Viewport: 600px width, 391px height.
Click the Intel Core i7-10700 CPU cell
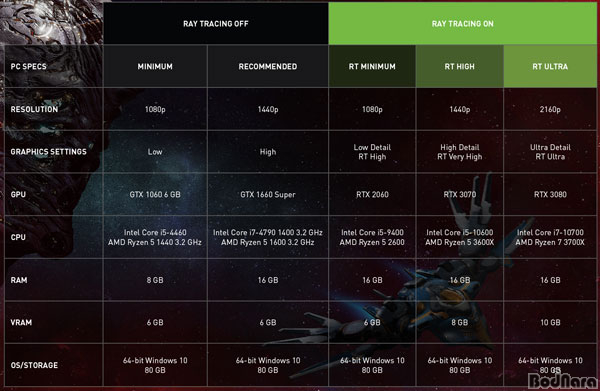tap(550, 237)
